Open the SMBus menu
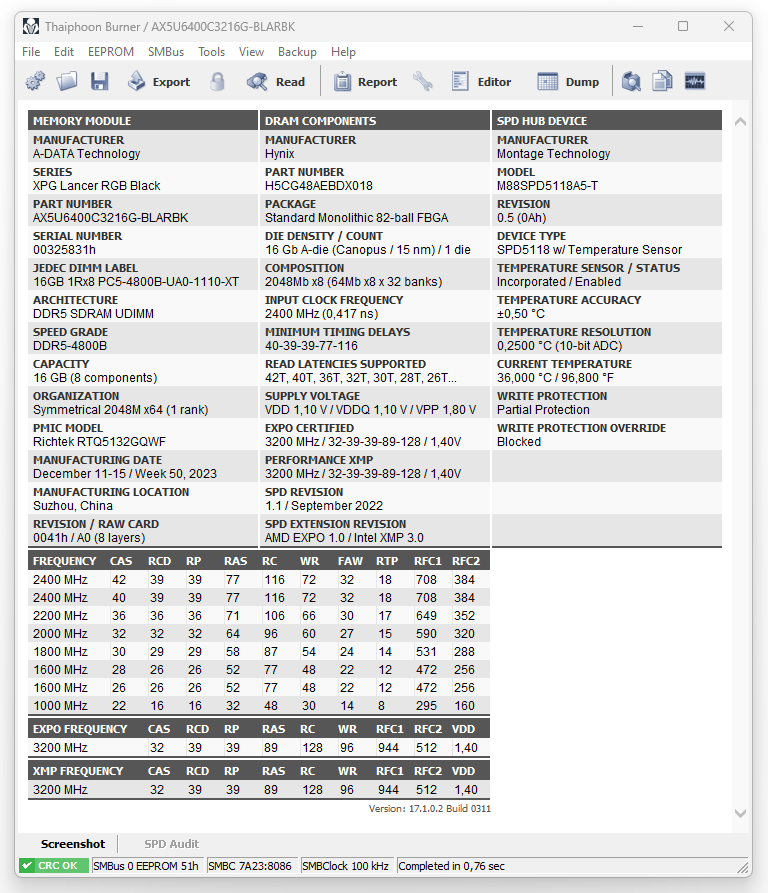 [x=166, y=52]
